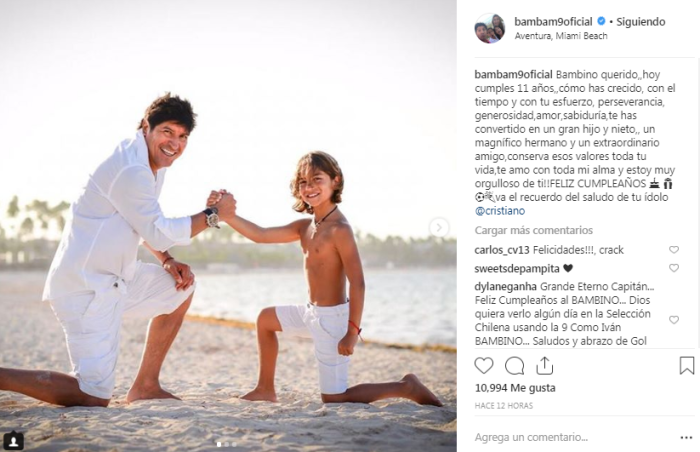Show tagged people icon on photo
Viewport: 700px width, 452px height.
click(x=14, y=441)
